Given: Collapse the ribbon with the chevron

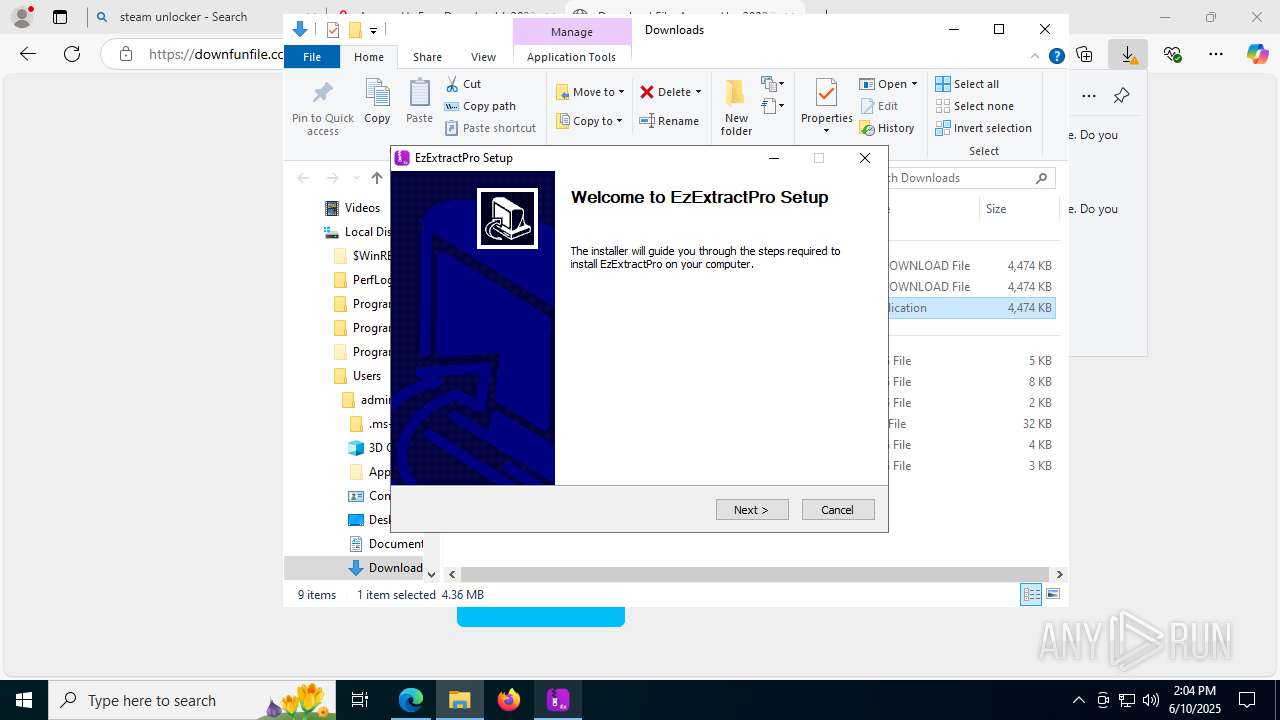Looking at the screenshot, I should pos(1035,56).
